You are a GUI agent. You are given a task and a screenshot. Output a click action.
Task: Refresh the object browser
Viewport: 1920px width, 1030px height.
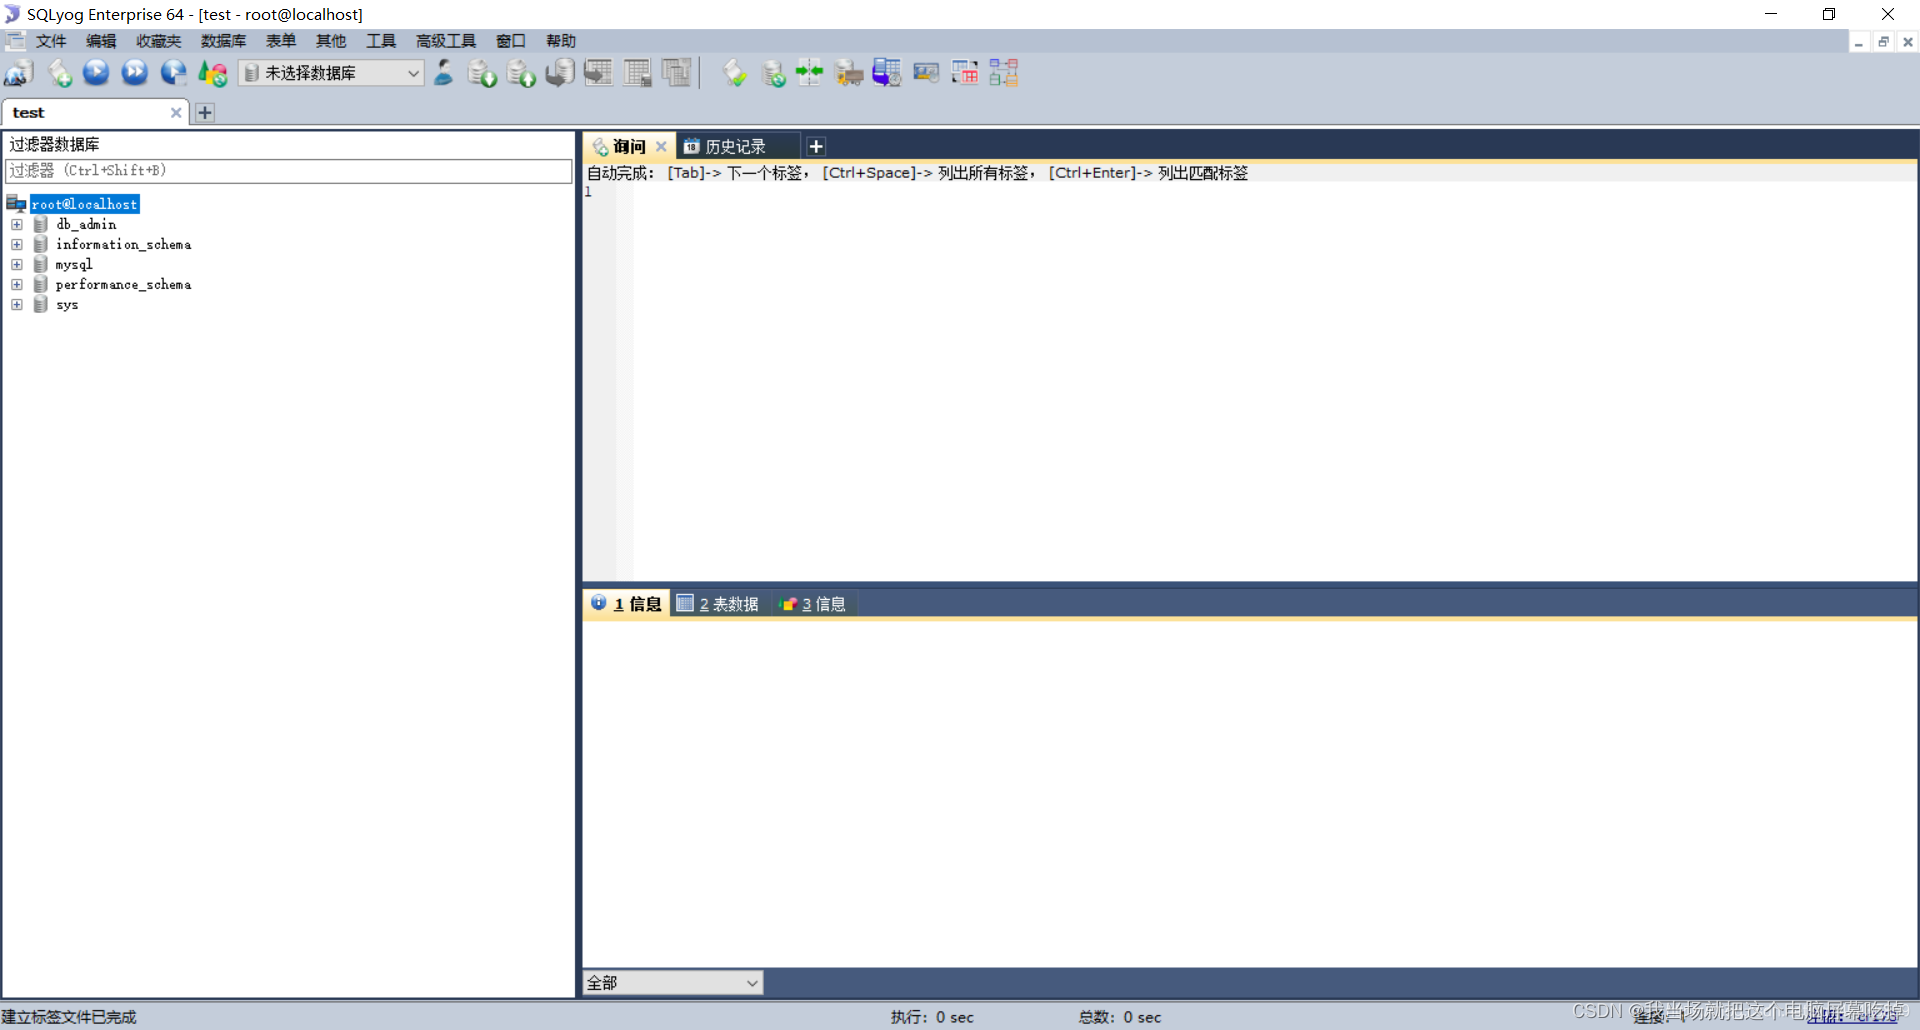tap(213, 73)
